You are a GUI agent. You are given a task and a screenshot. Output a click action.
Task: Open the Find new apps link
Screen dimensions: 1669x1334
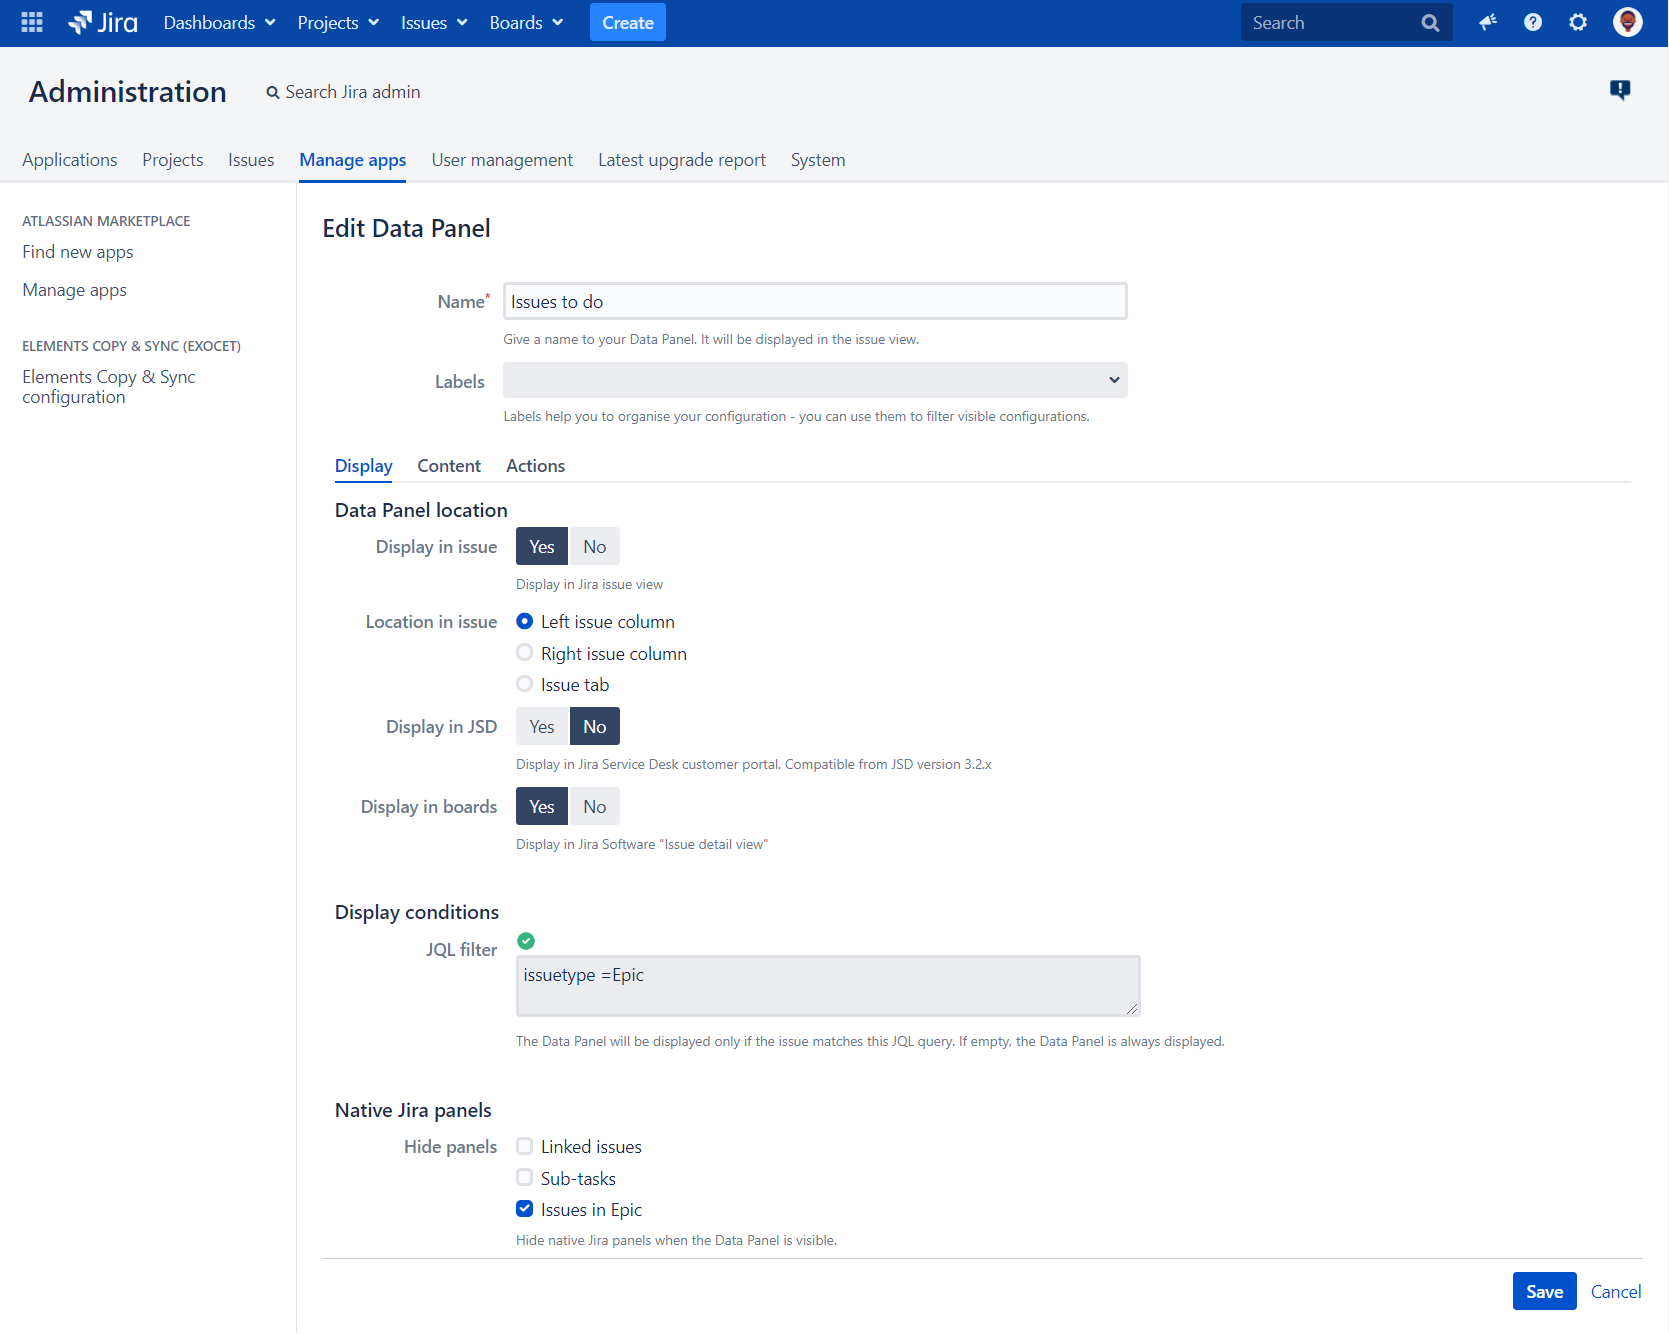coord(77,252)
